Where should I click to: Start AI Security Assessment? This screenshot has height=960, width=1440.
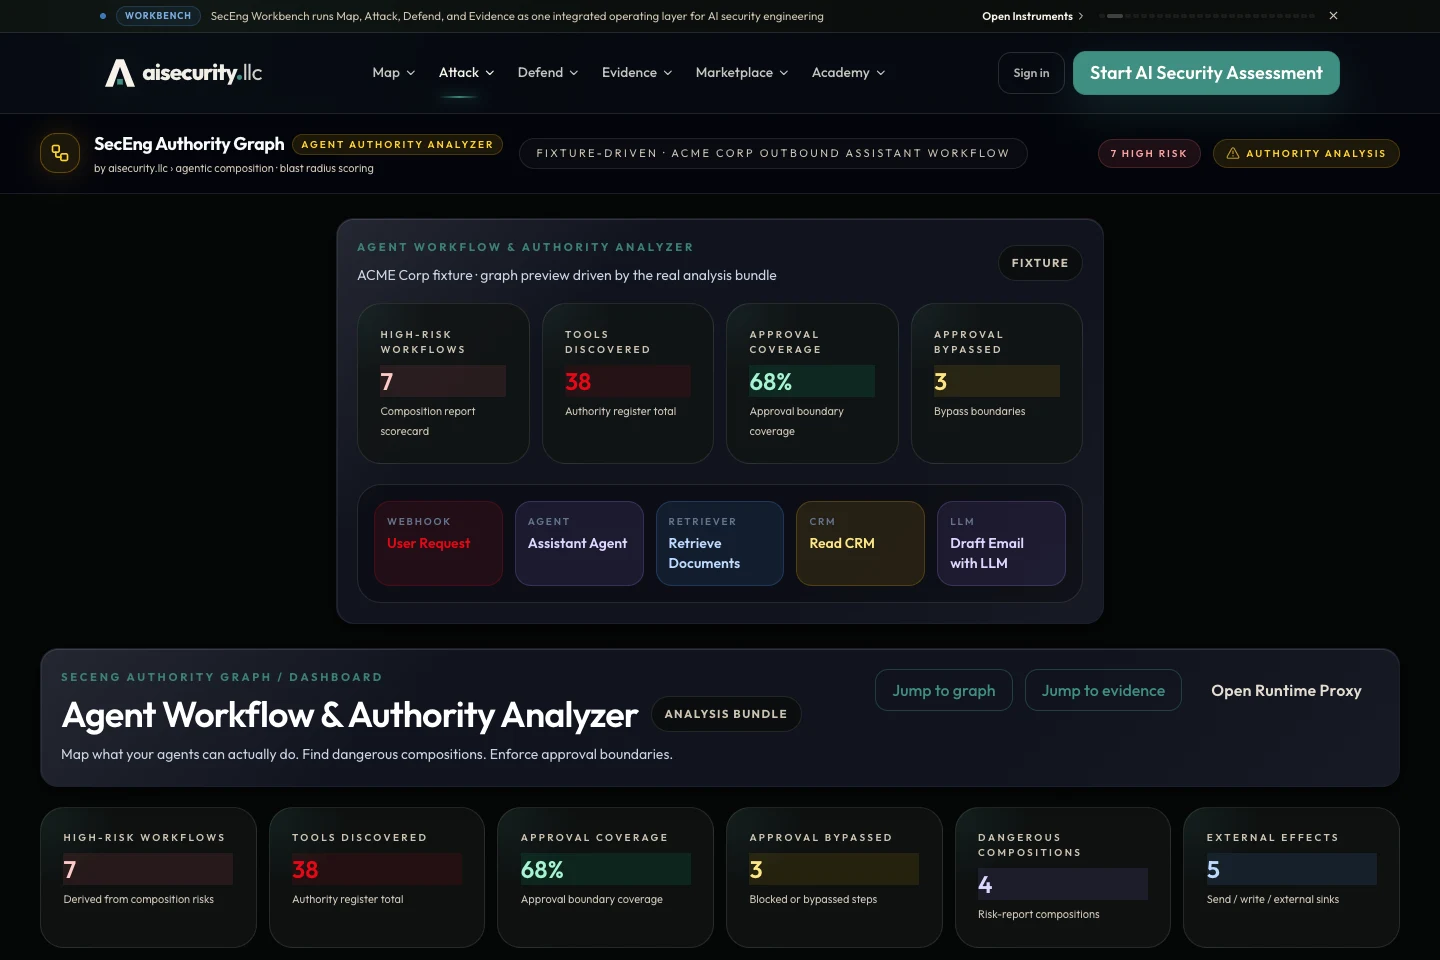(1206, 73)
